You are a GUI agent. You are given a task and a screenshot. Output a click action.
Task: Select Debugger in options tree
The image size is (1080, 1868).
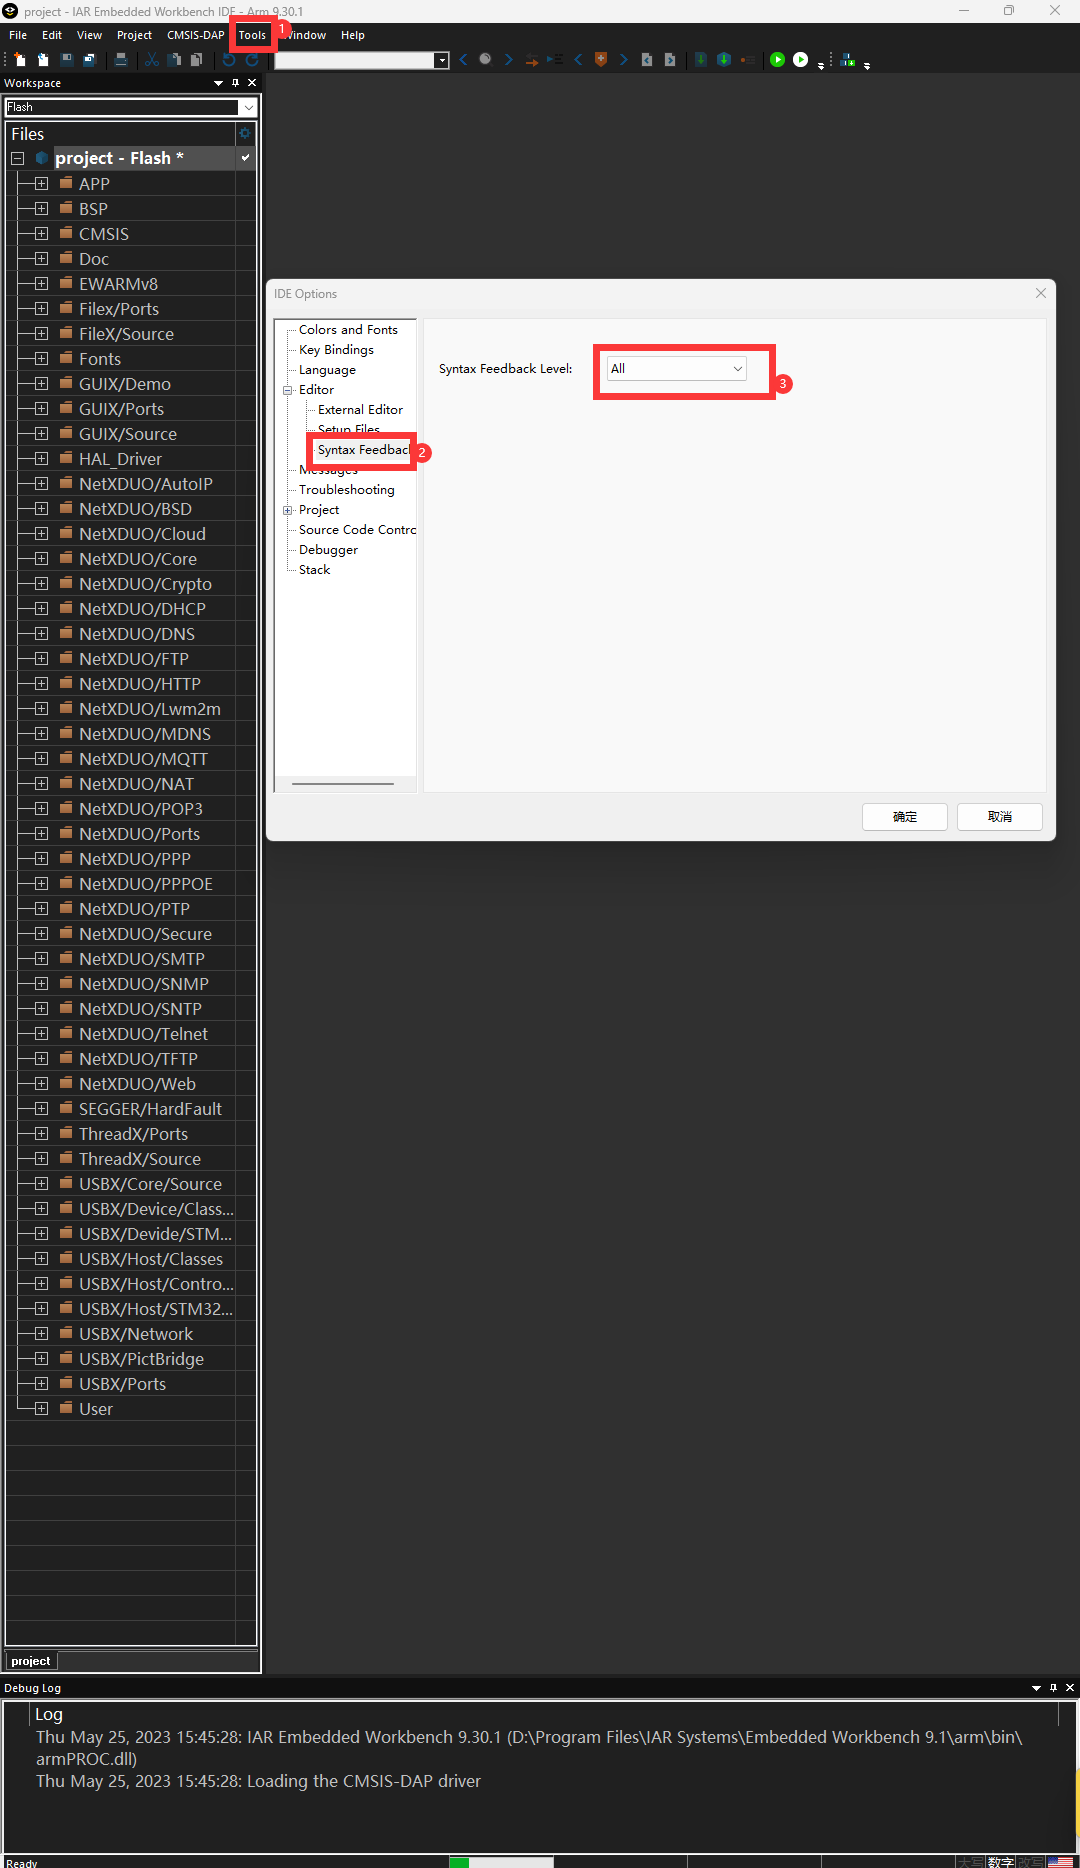pos(328,550)
